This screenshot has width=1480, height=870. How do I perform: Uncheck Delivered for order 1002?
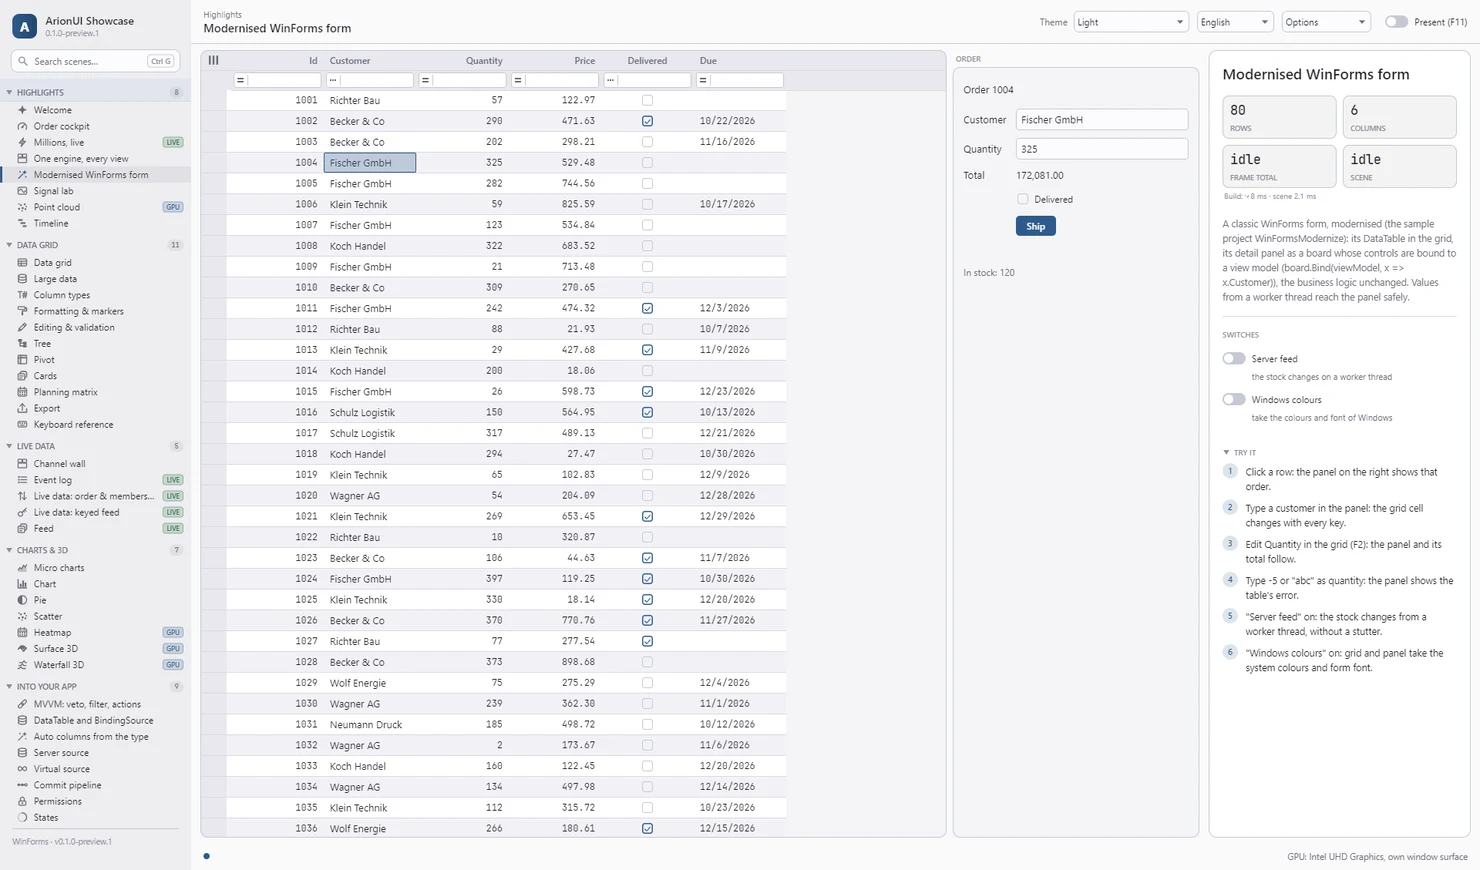point(647,121)
